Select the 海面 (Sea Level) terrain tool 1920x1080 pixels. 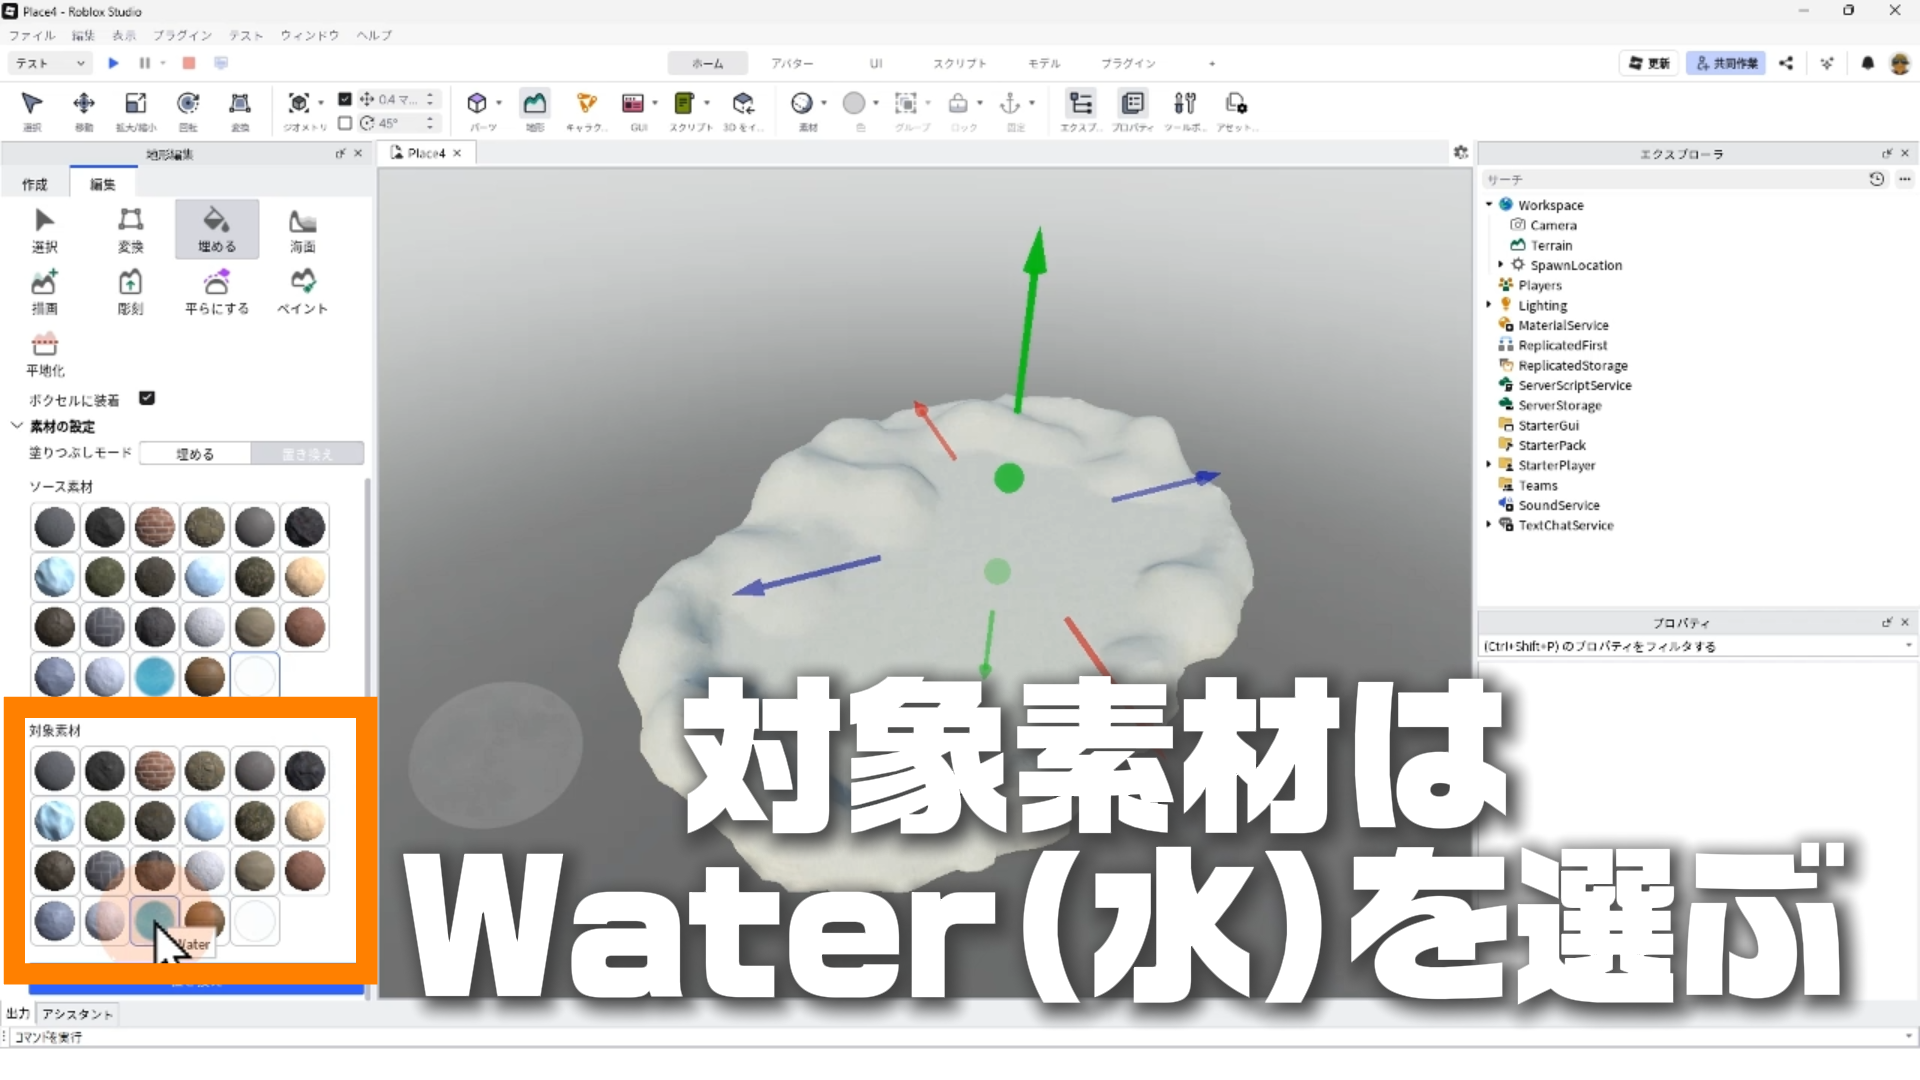coord(302,229)
